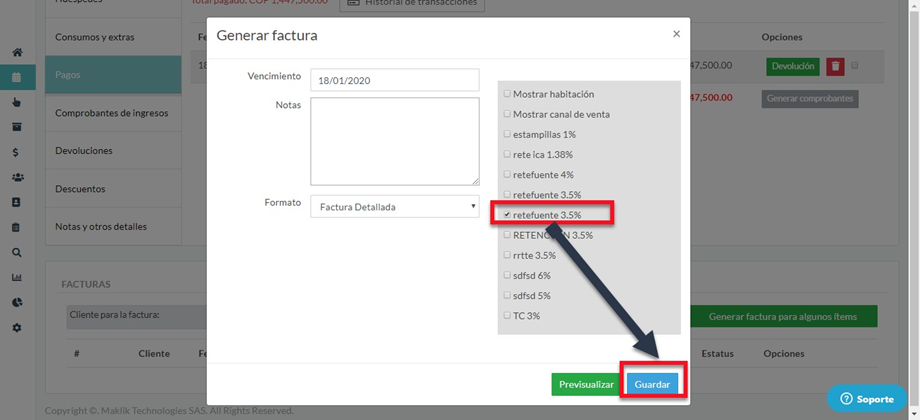Viewport: 920px width, 420px height.
Task: Open the Comprobantes de ingresos tab
Action: coord(111,113)
